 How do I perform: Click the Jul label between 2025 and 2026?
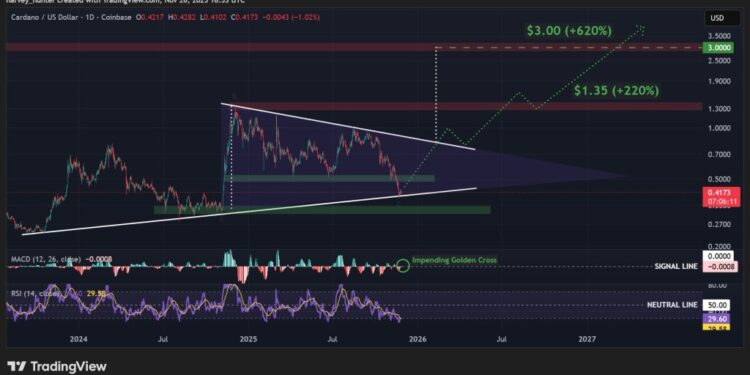click(332, 339)
